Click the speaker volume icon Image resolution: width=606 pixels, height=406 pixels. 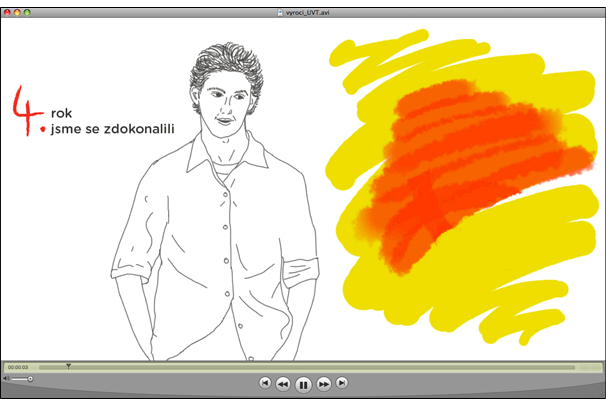[x=6, y=379]
